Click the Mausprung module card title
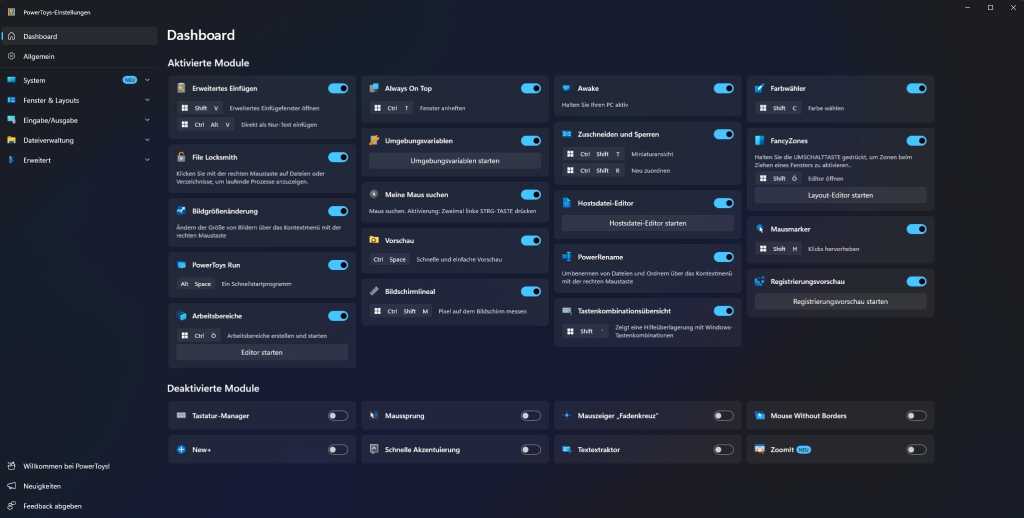This screenshot has width=1024, height=518. coord(404,415)
